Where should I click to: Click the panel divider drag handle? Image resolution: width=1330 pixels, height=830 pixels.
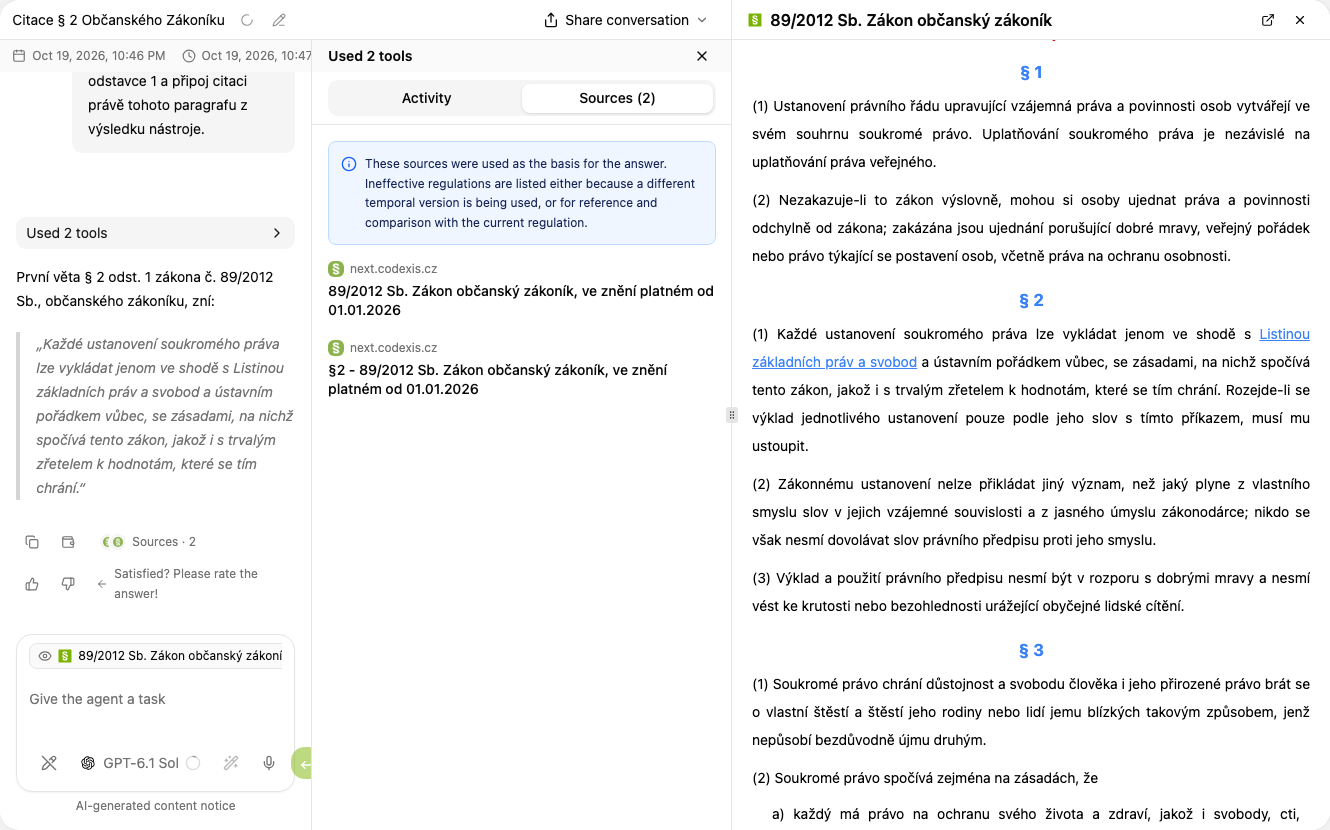pos(731,415)
